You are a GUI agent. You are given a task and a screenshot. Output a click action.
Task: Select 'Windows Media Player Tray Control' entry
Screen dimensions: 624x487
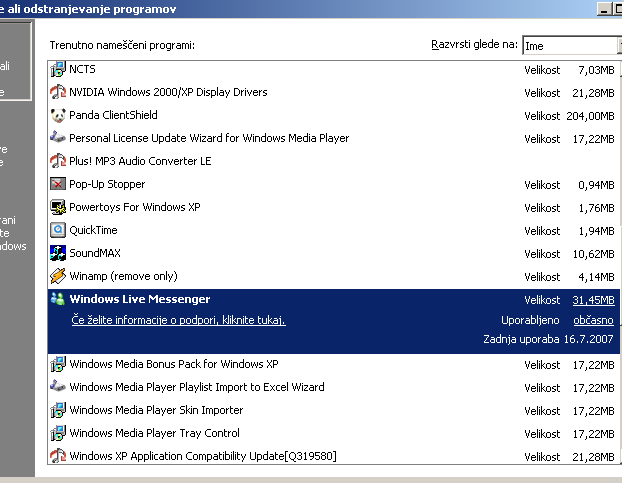point(333,433)
